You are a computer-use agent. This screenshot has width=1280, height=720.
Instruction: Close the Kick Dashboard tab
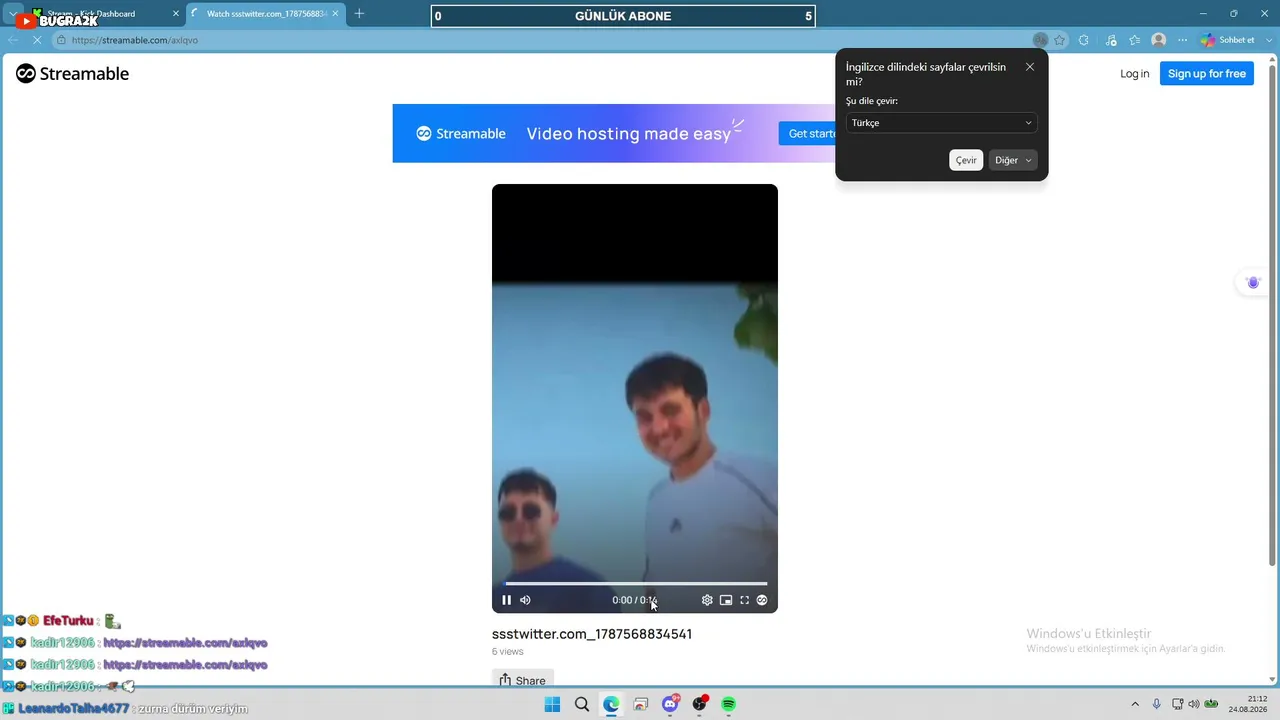(177, 14)
